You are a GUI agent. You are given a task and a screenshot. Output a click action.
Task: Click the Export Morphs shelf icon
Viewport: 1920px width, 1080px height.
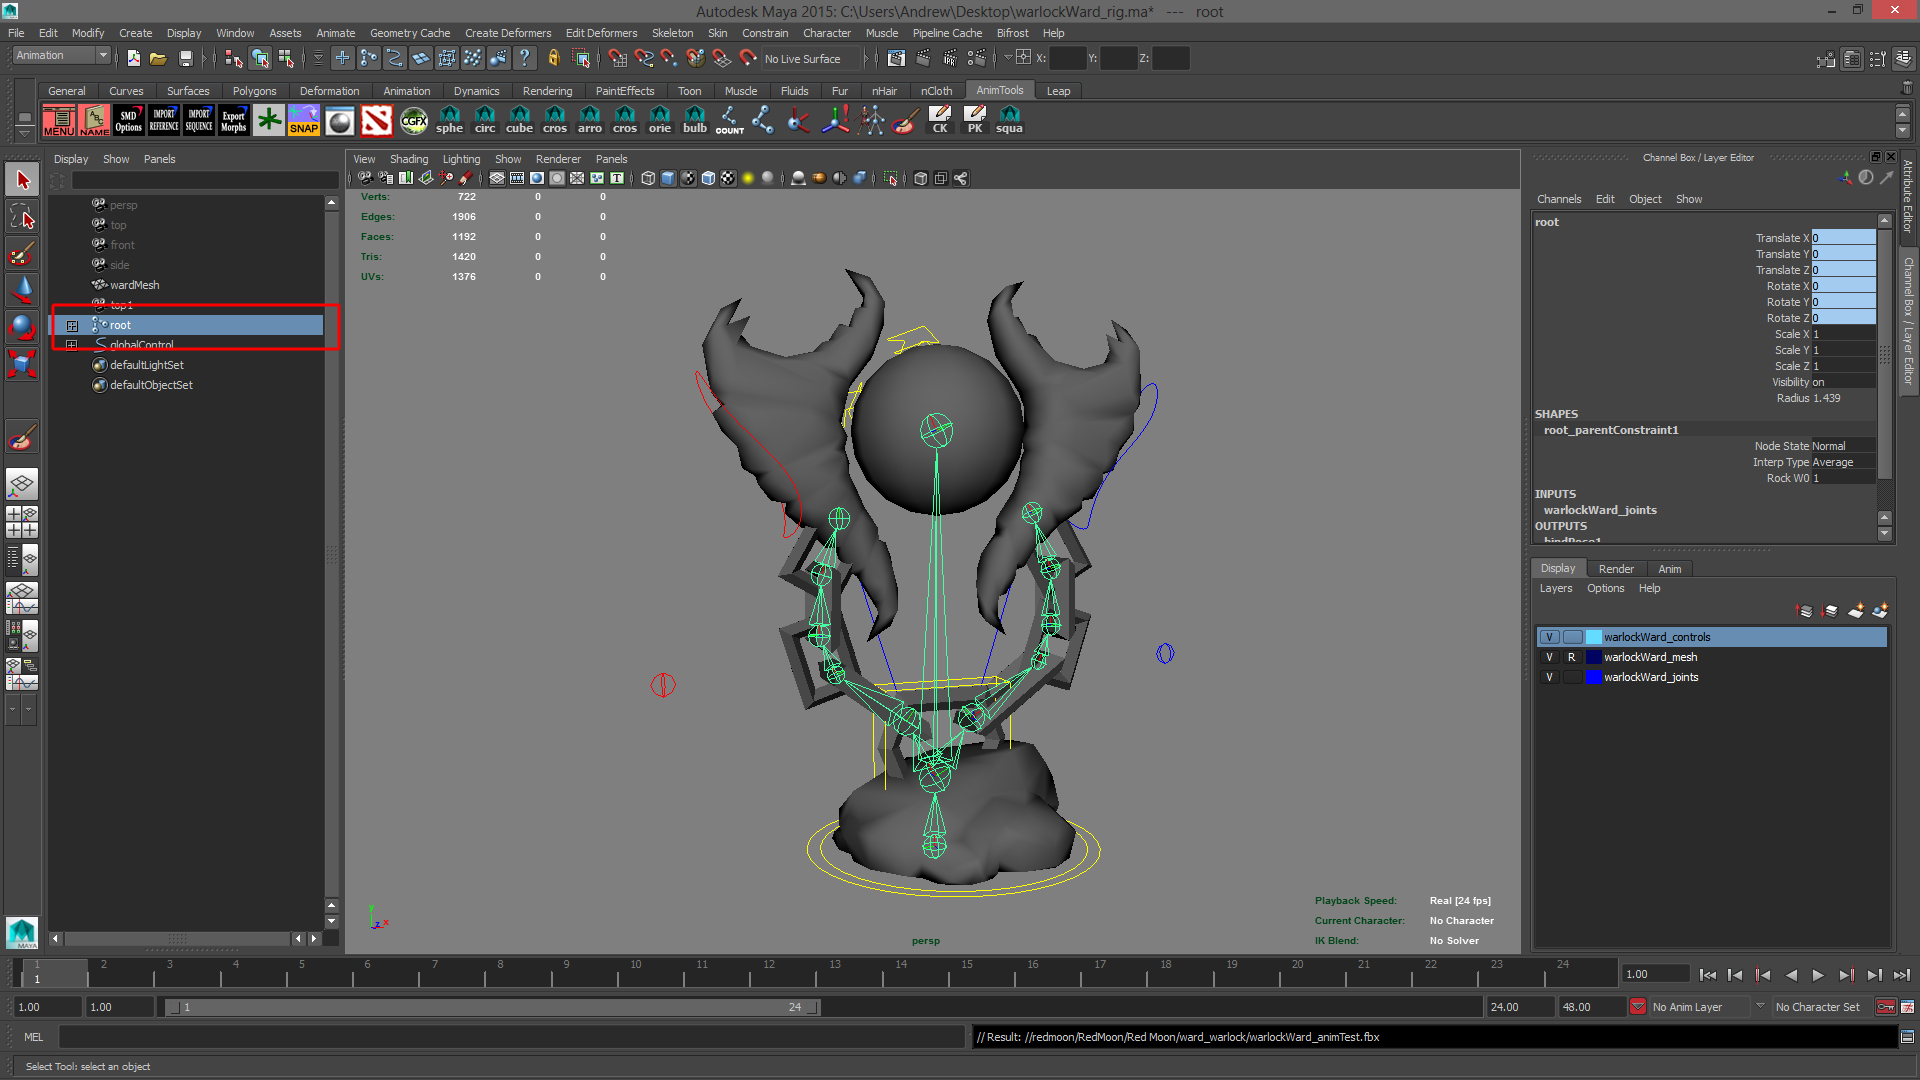233,121
